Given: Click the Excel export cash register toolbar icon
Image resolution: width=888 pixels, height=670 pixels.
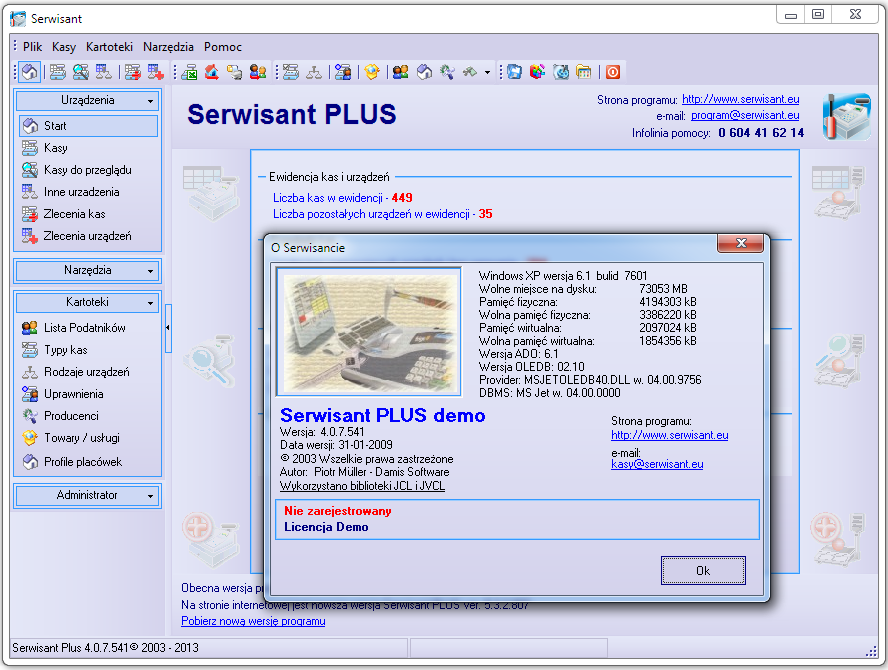Looking at the screenshot, I should (x=189, y=72).
